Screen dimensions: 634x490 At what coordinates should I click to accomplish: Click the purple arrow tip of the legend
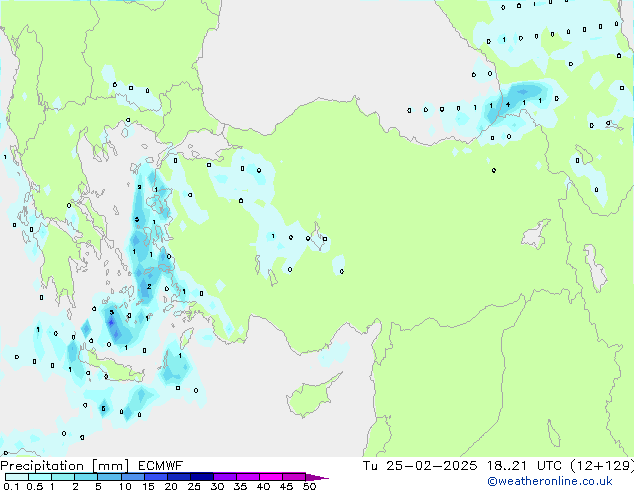(x=317, y=477)
